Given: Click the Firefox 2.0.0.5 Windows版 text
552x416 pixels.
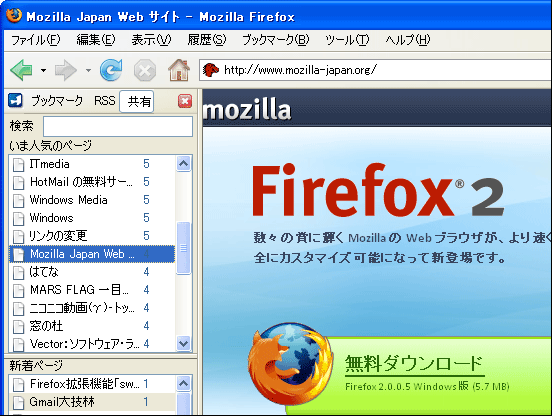Looking at the screenshot, I should pos(427,386).
